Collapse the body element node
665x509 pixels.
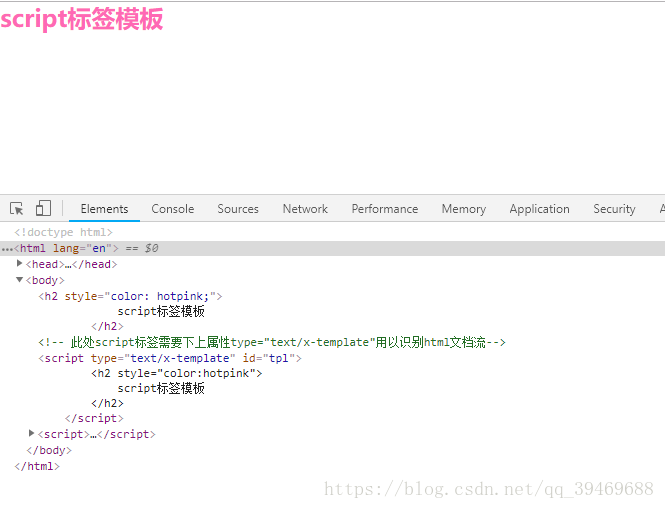click(x=19, y=280)
